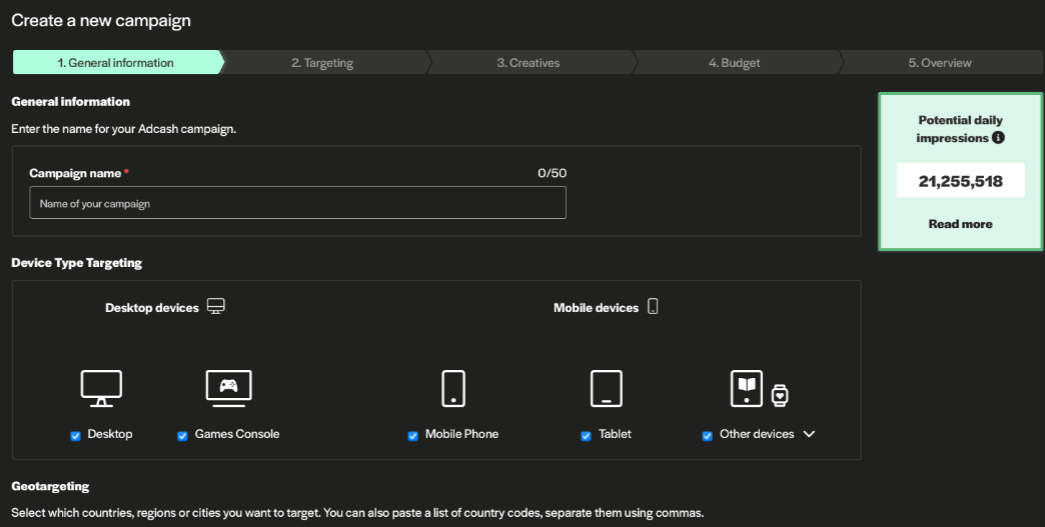Click the Games Console controller icon
Image resolution: width=1045 pixels, height=527 pixels.
click(228, 388)
